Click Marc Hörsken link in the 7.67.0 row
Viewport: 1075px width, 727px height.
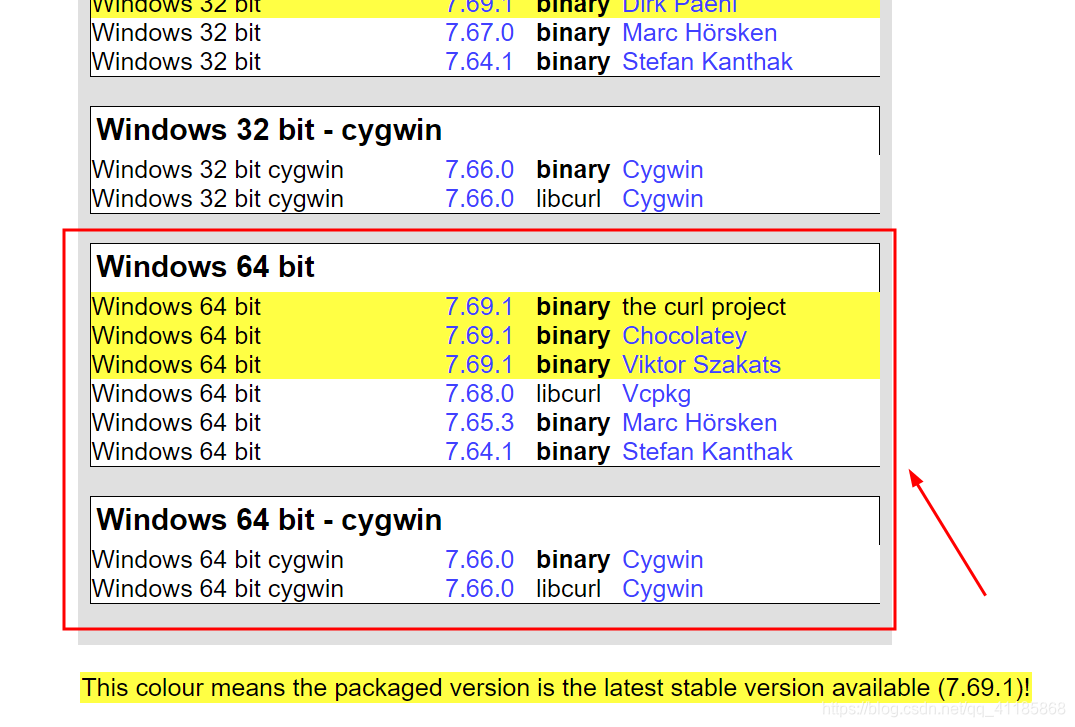699,33
